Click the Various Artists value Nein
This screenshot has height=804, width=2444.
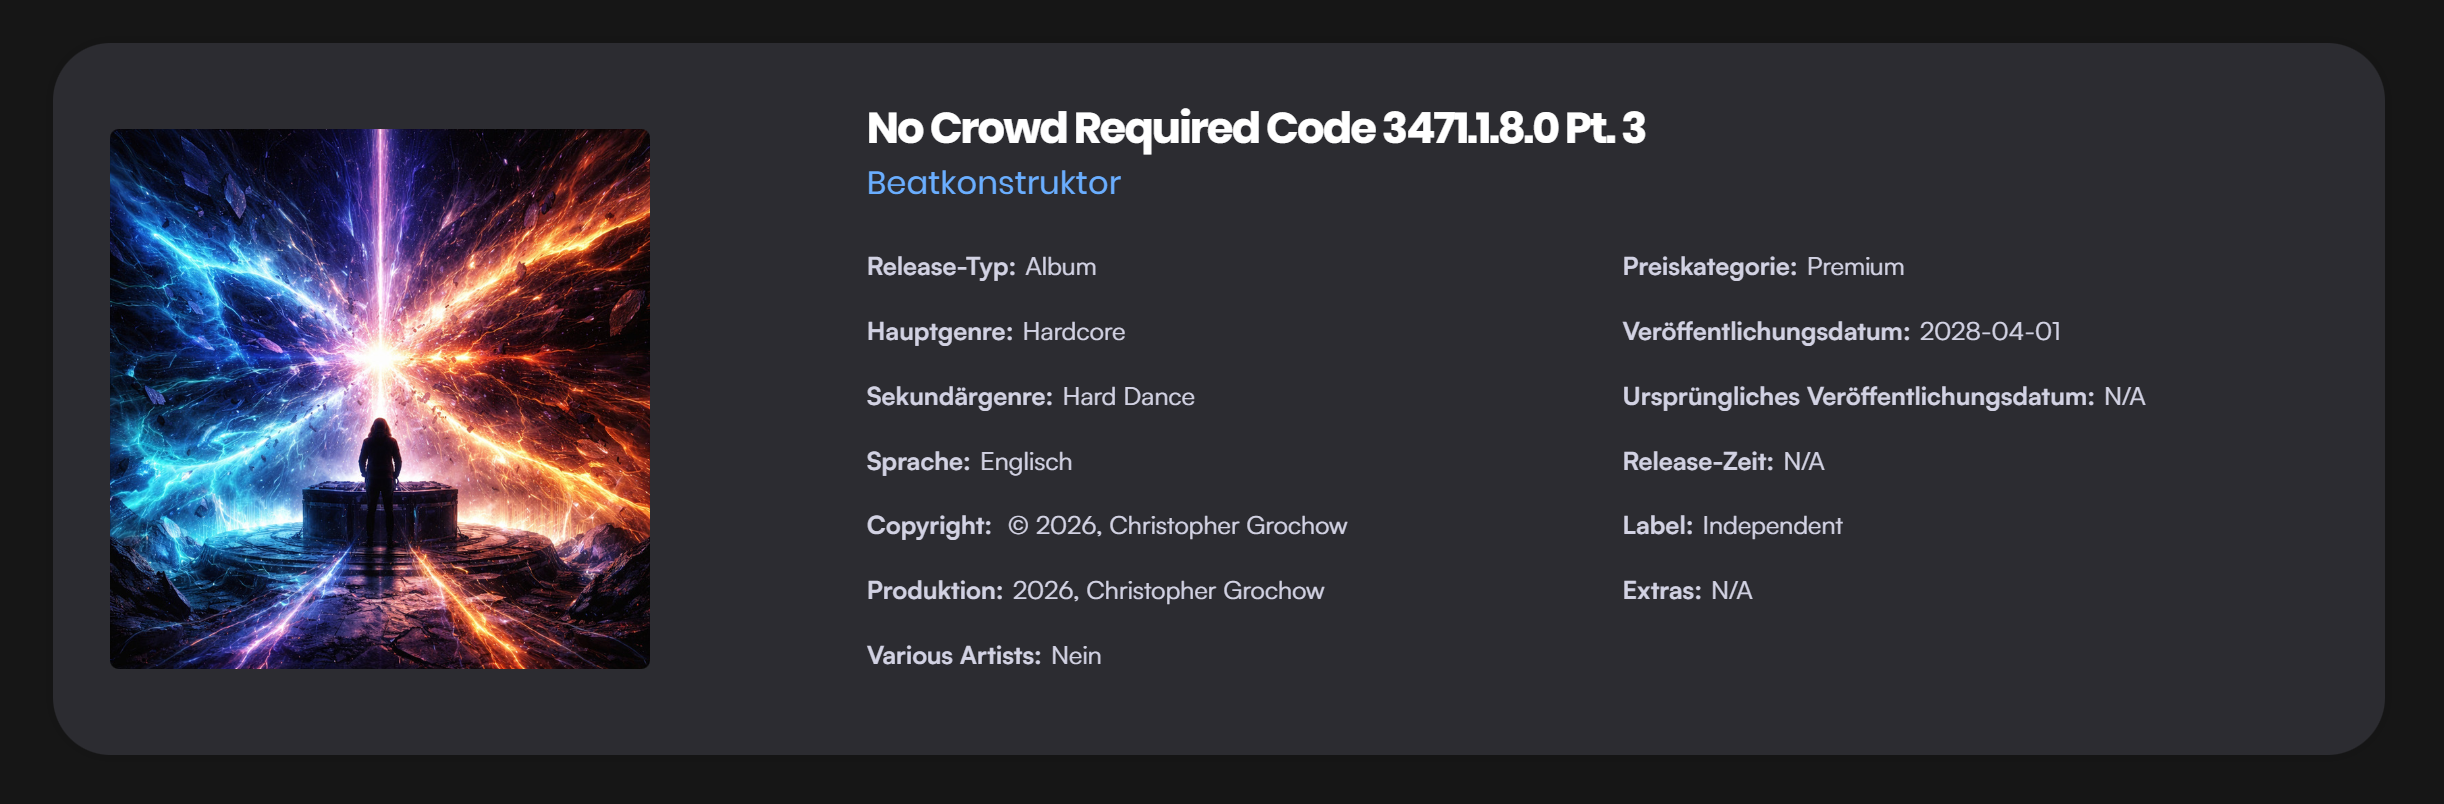click(x=1075, y=656)
